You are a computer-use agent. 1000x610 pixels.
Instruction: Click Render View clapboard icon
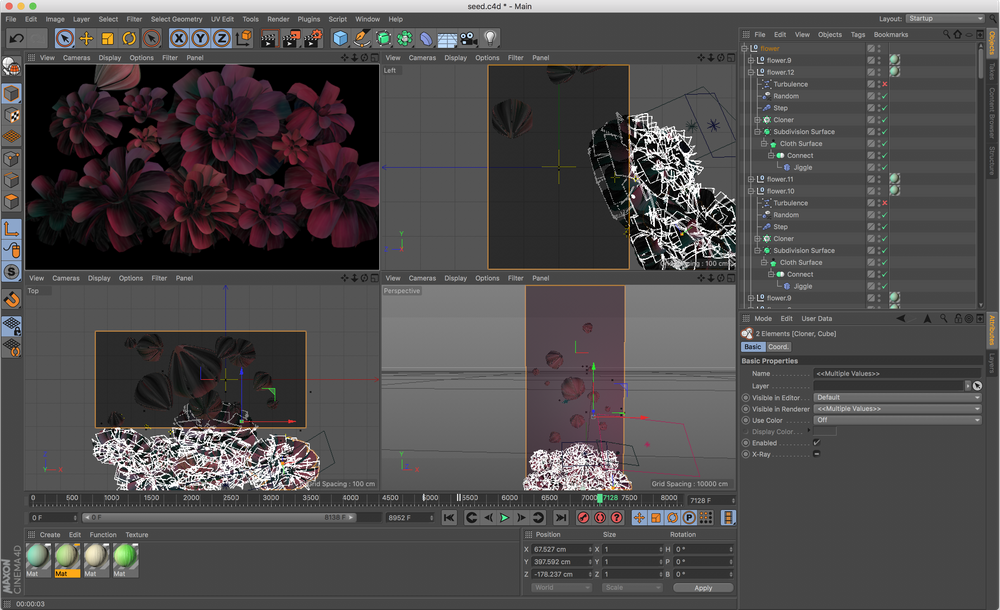tap(270, 38)
